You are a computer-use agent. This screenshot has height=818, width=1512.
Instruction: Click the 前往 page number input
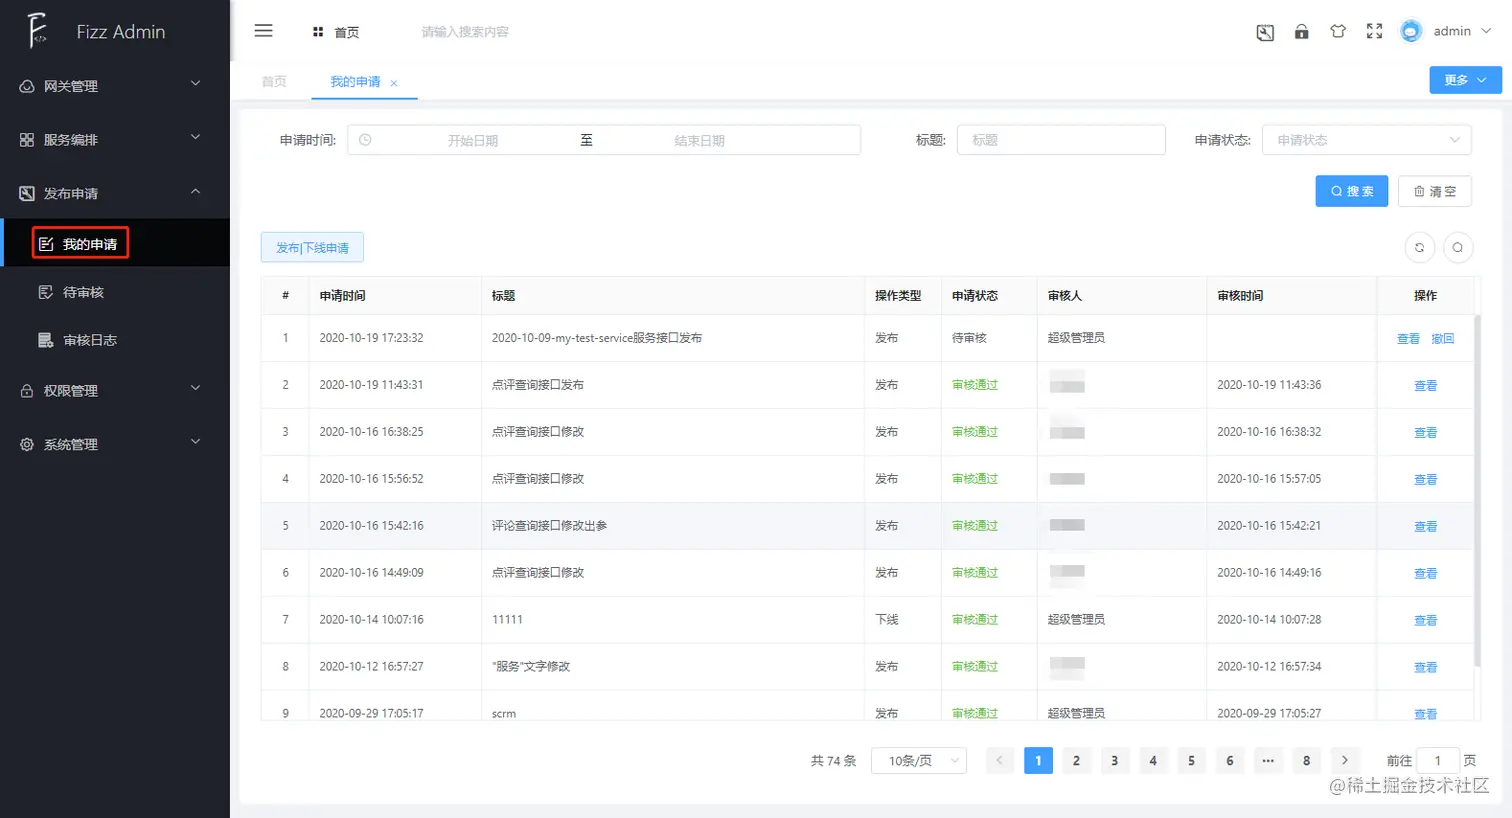[1438, 761]
